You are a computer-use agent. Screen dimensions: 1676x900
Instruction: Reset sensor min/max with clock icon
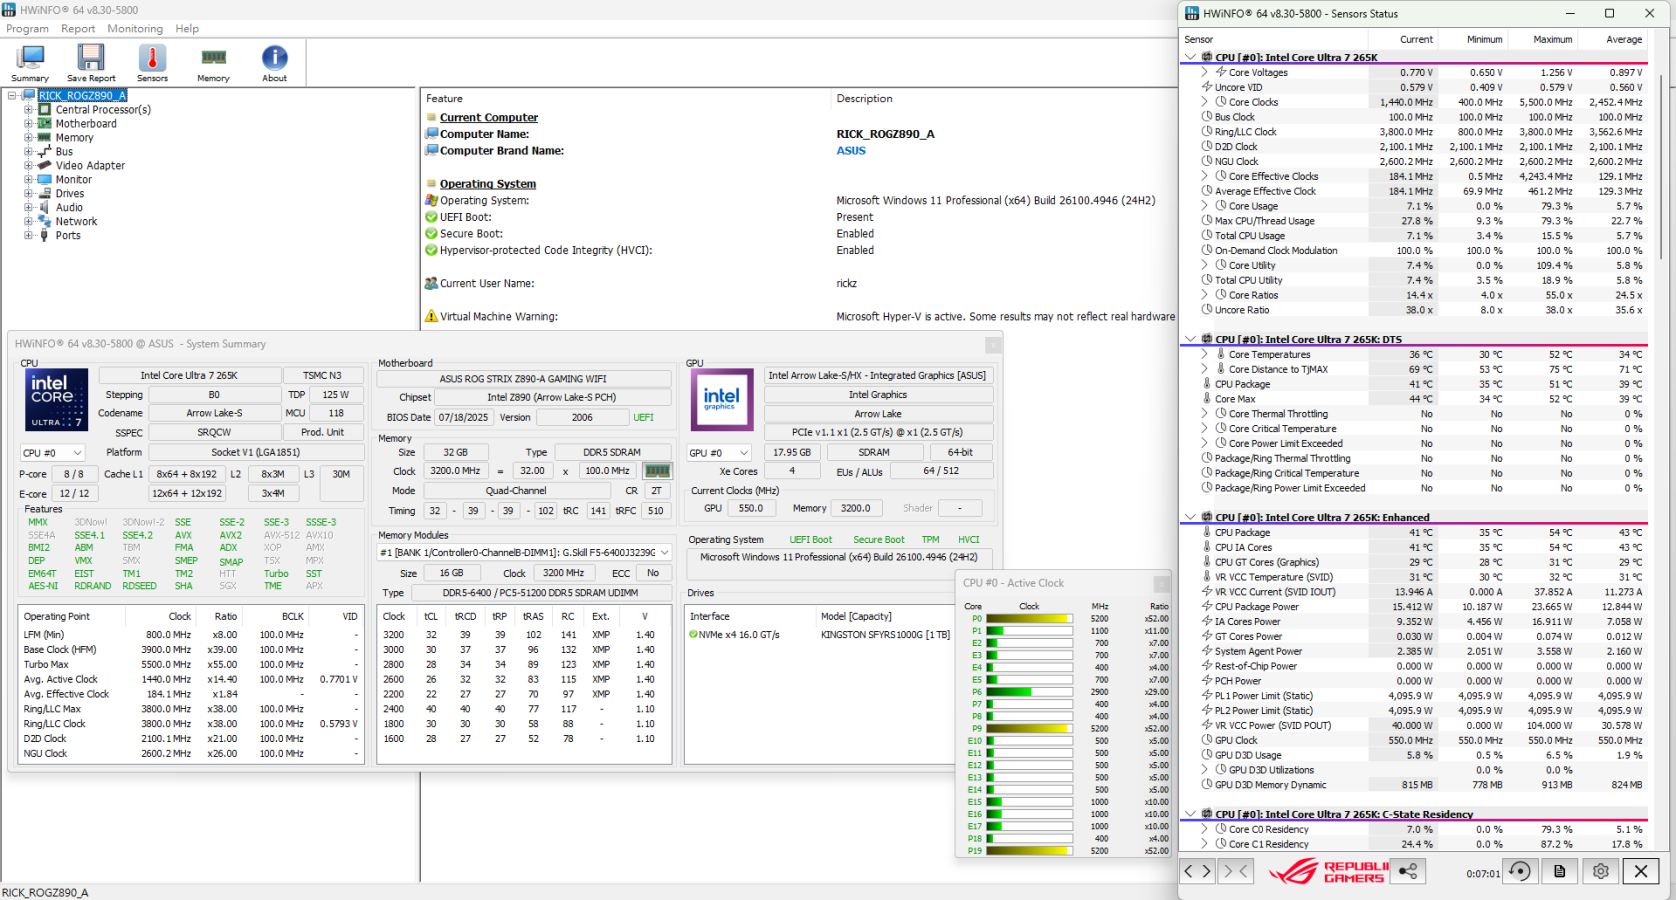[1519, 871]
